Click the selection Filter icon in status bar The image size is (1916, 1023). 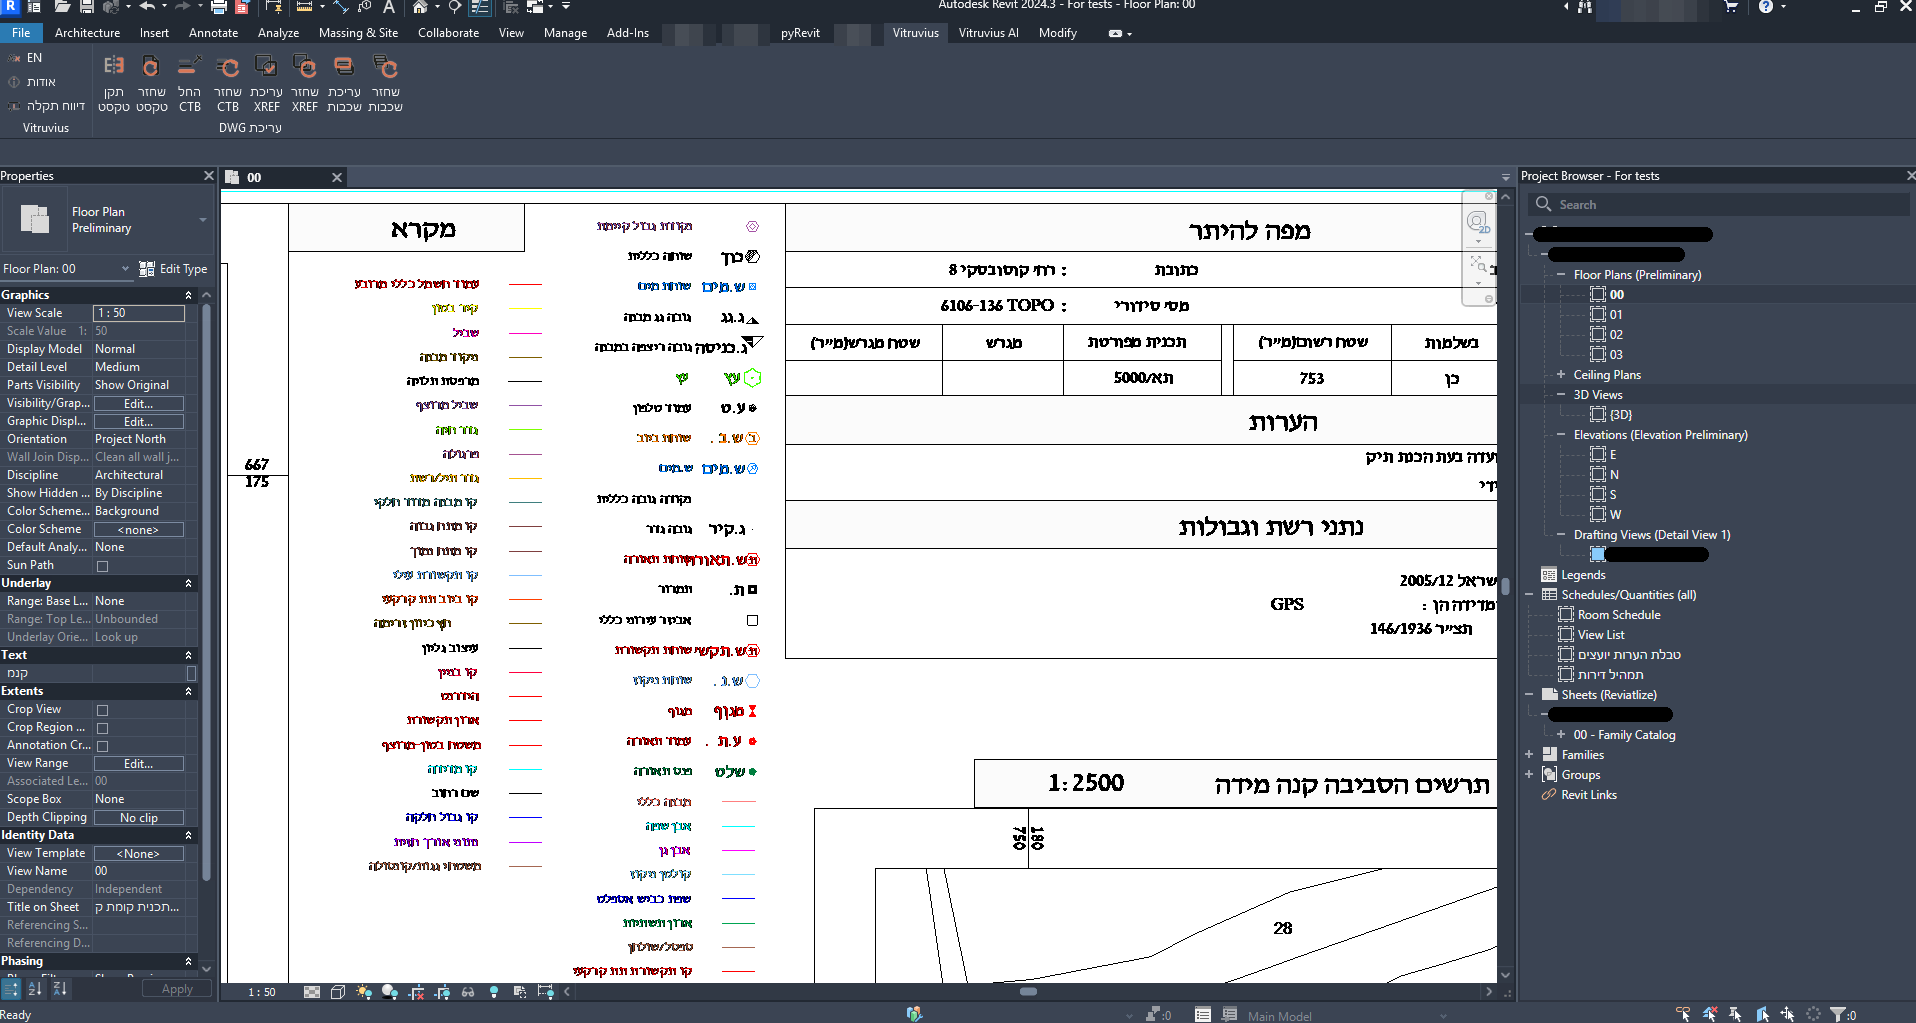click(1838, 1014)
